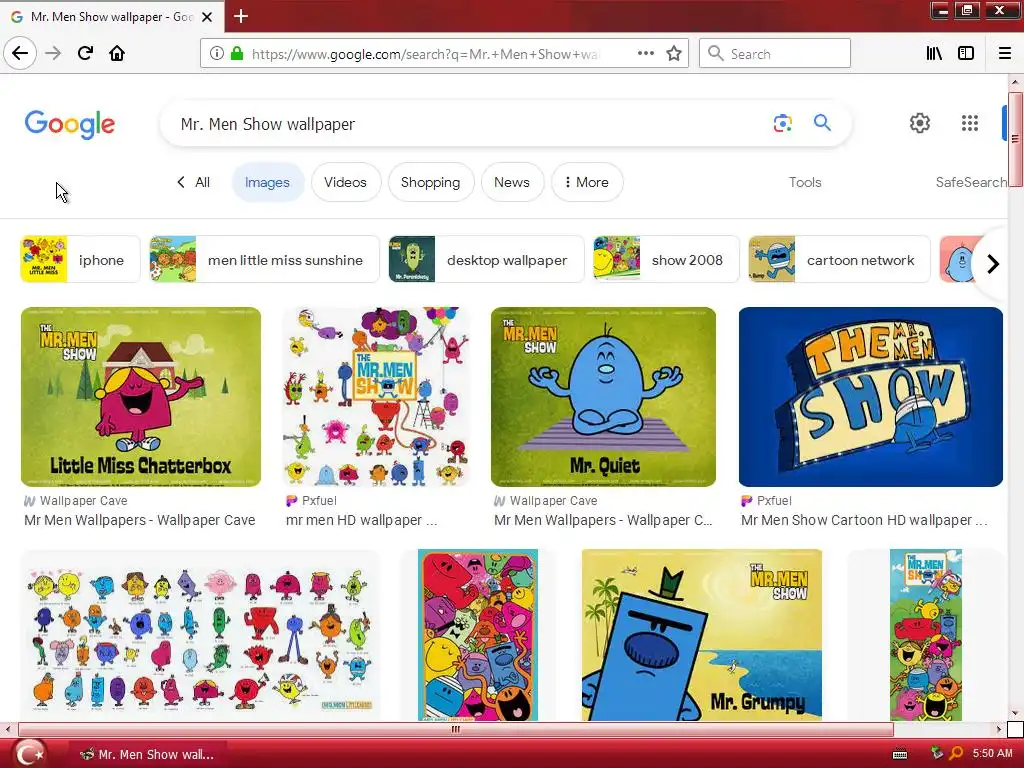This screenshot has width=1024, height=768.
Task: Click the browser forward arrow
Action: pos(53,54)
